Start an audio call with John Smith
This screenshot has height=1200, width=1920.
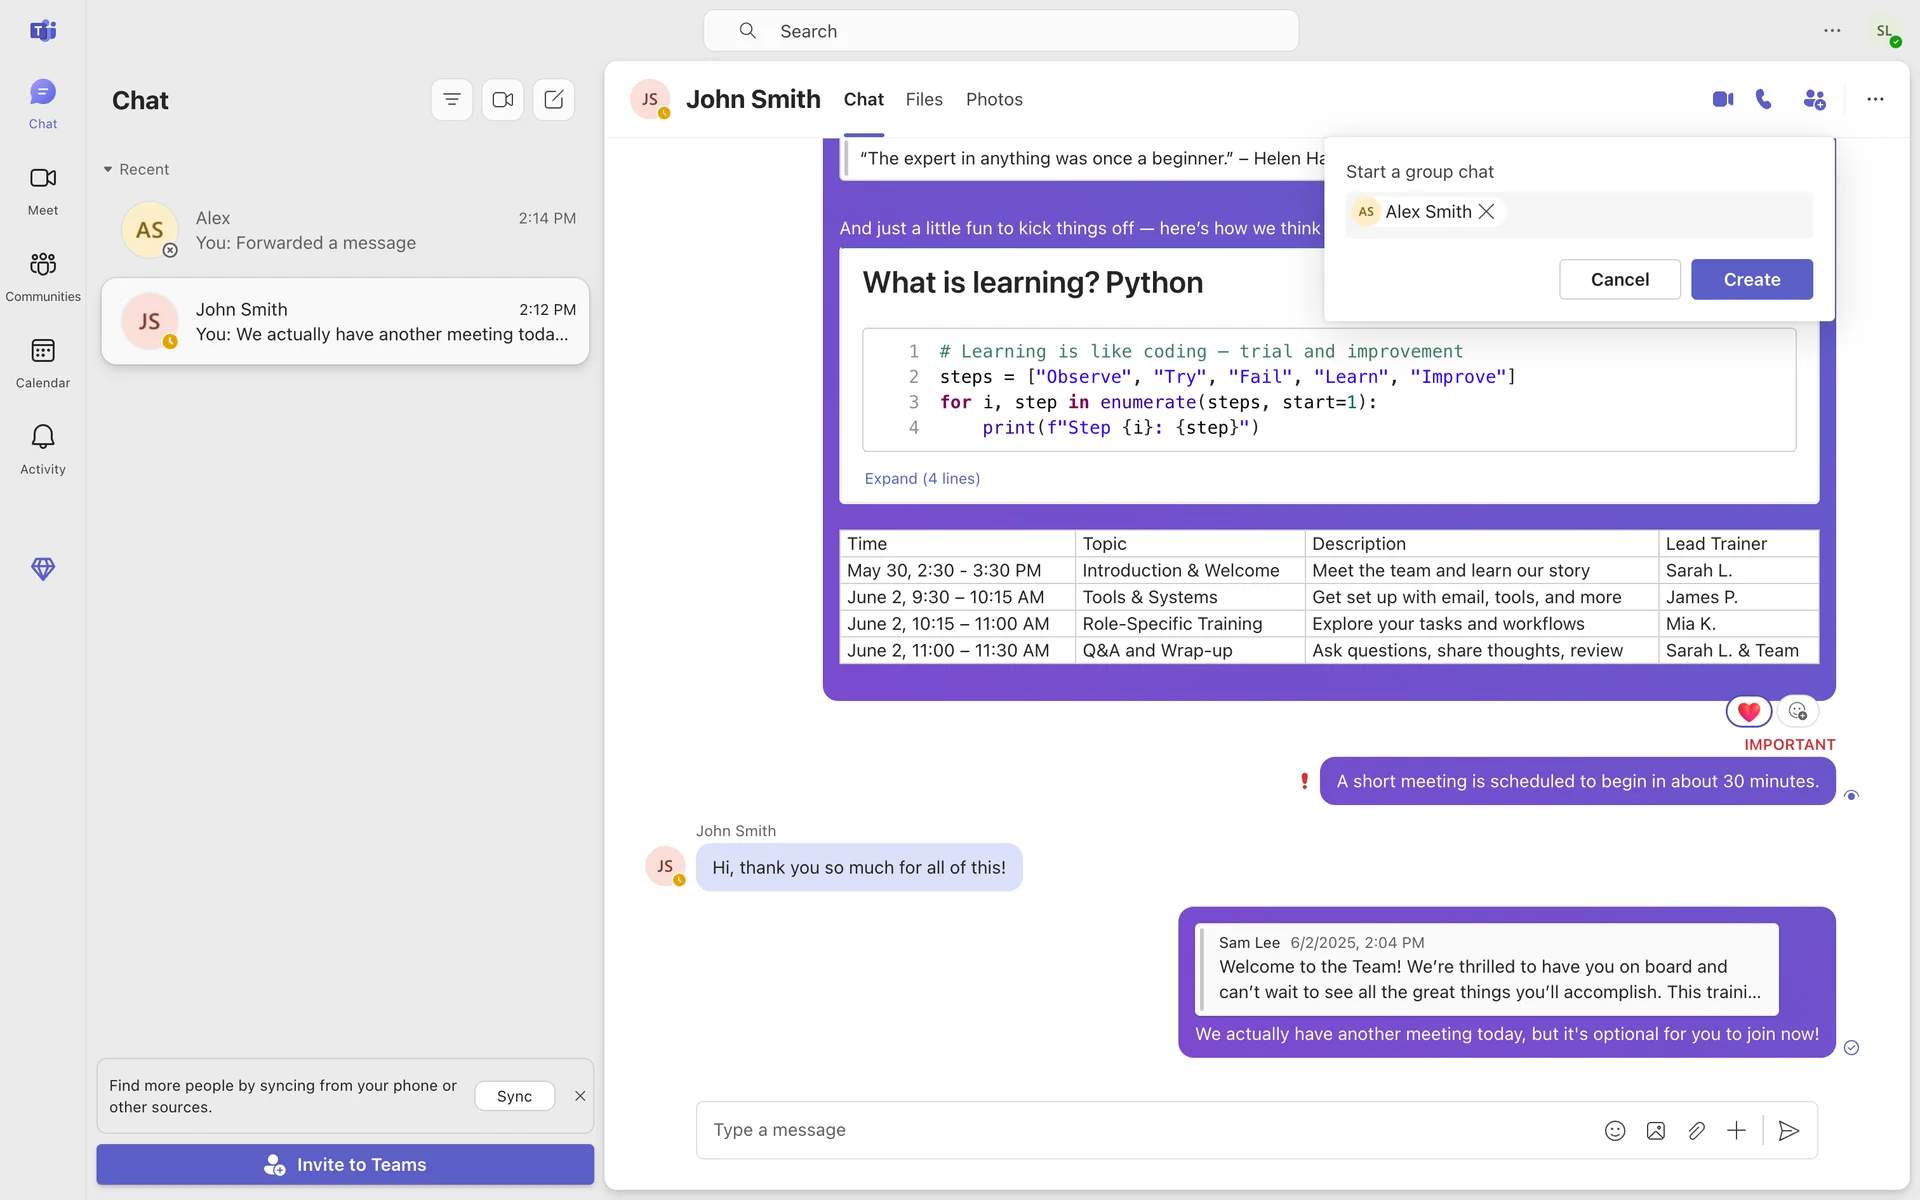point(1764,99)
